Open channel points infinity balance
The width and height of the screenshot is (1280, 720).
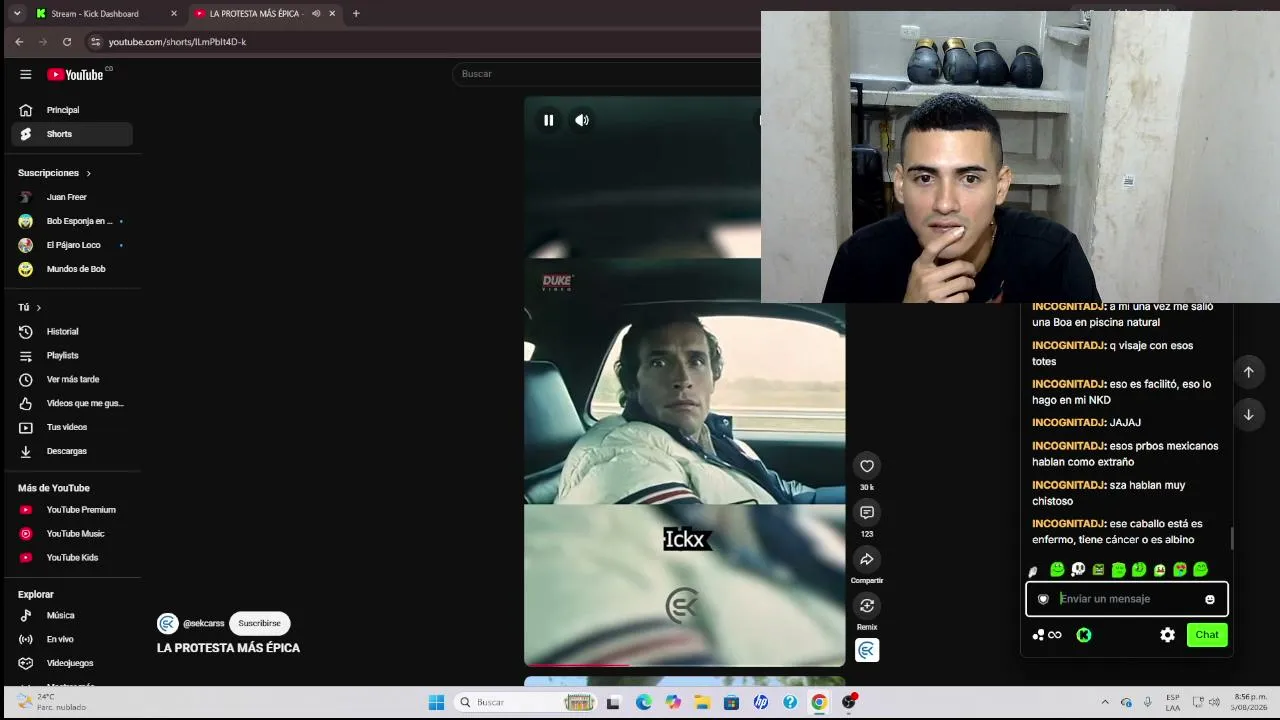click(x=1047, y=635)
